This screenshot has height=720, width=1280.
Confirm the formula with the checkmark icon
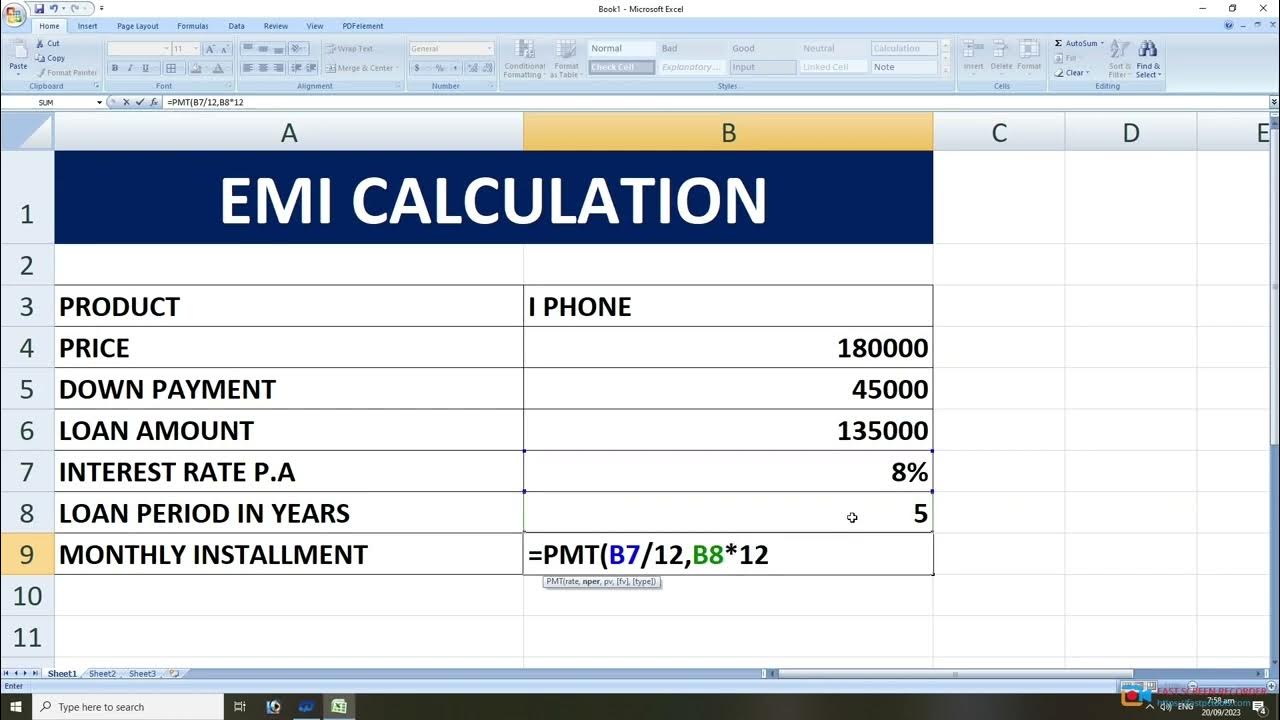(x=139, y=102)
